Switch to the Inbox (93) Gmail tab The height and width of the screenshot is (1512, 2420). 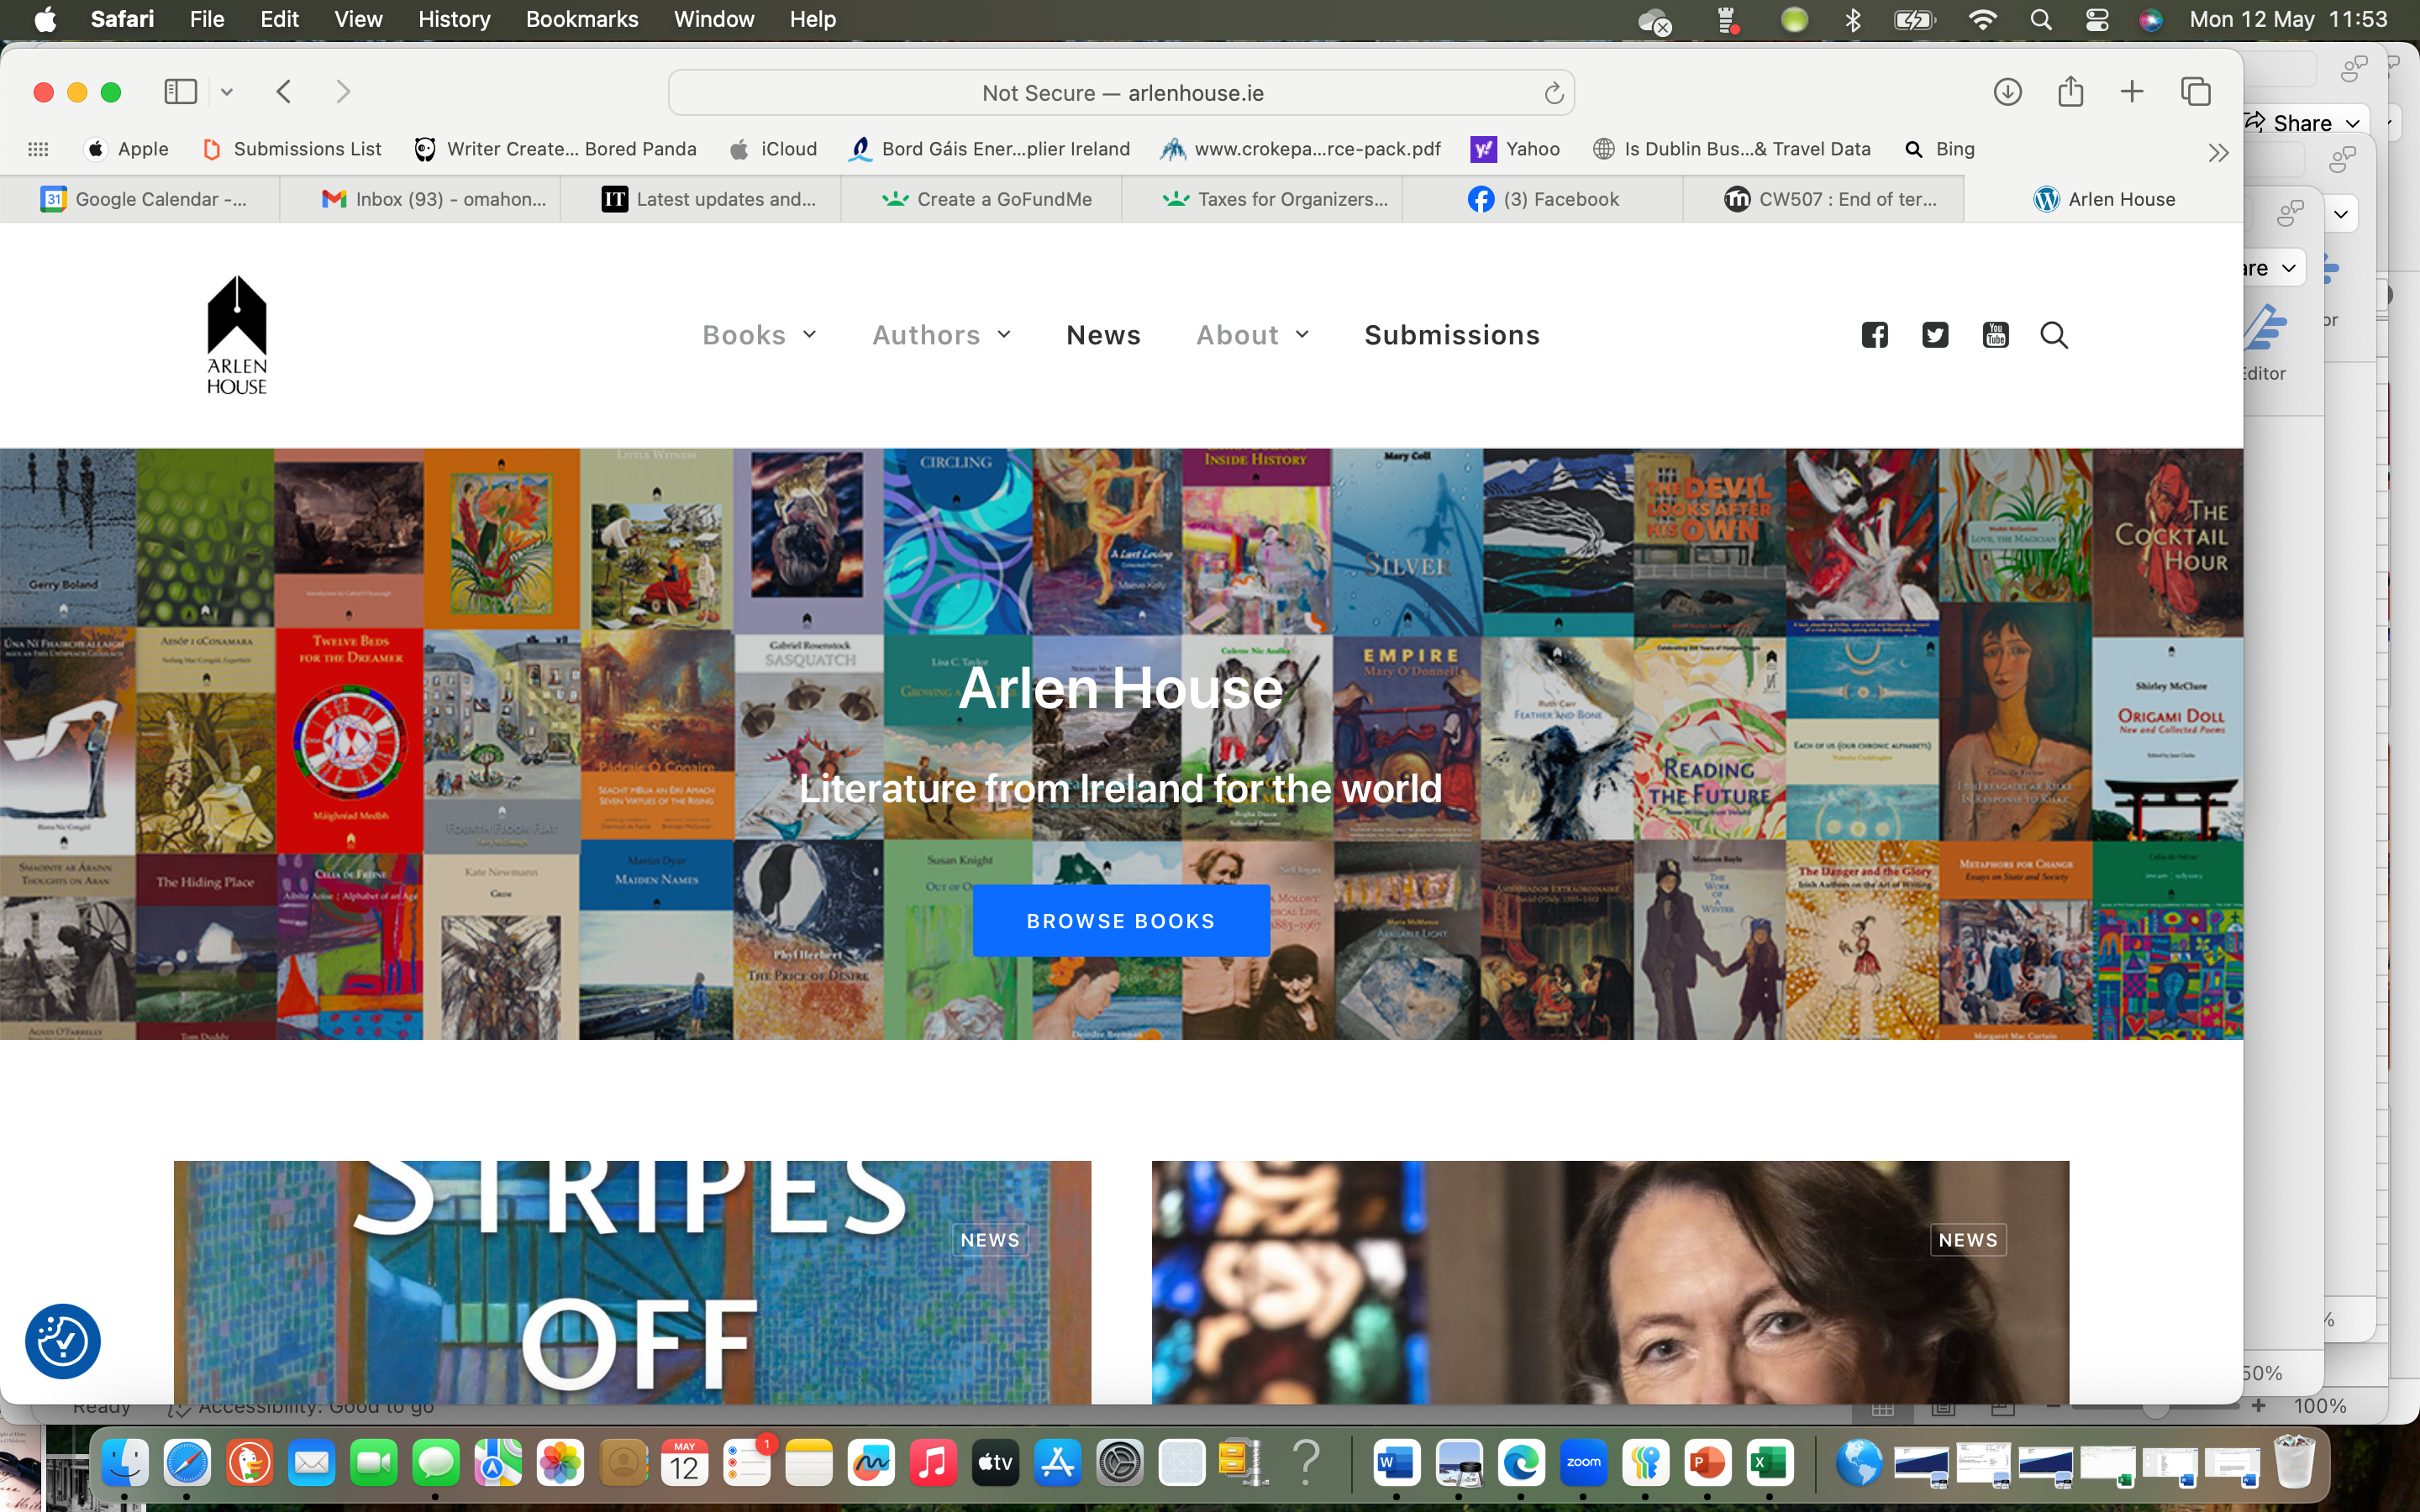433,199
